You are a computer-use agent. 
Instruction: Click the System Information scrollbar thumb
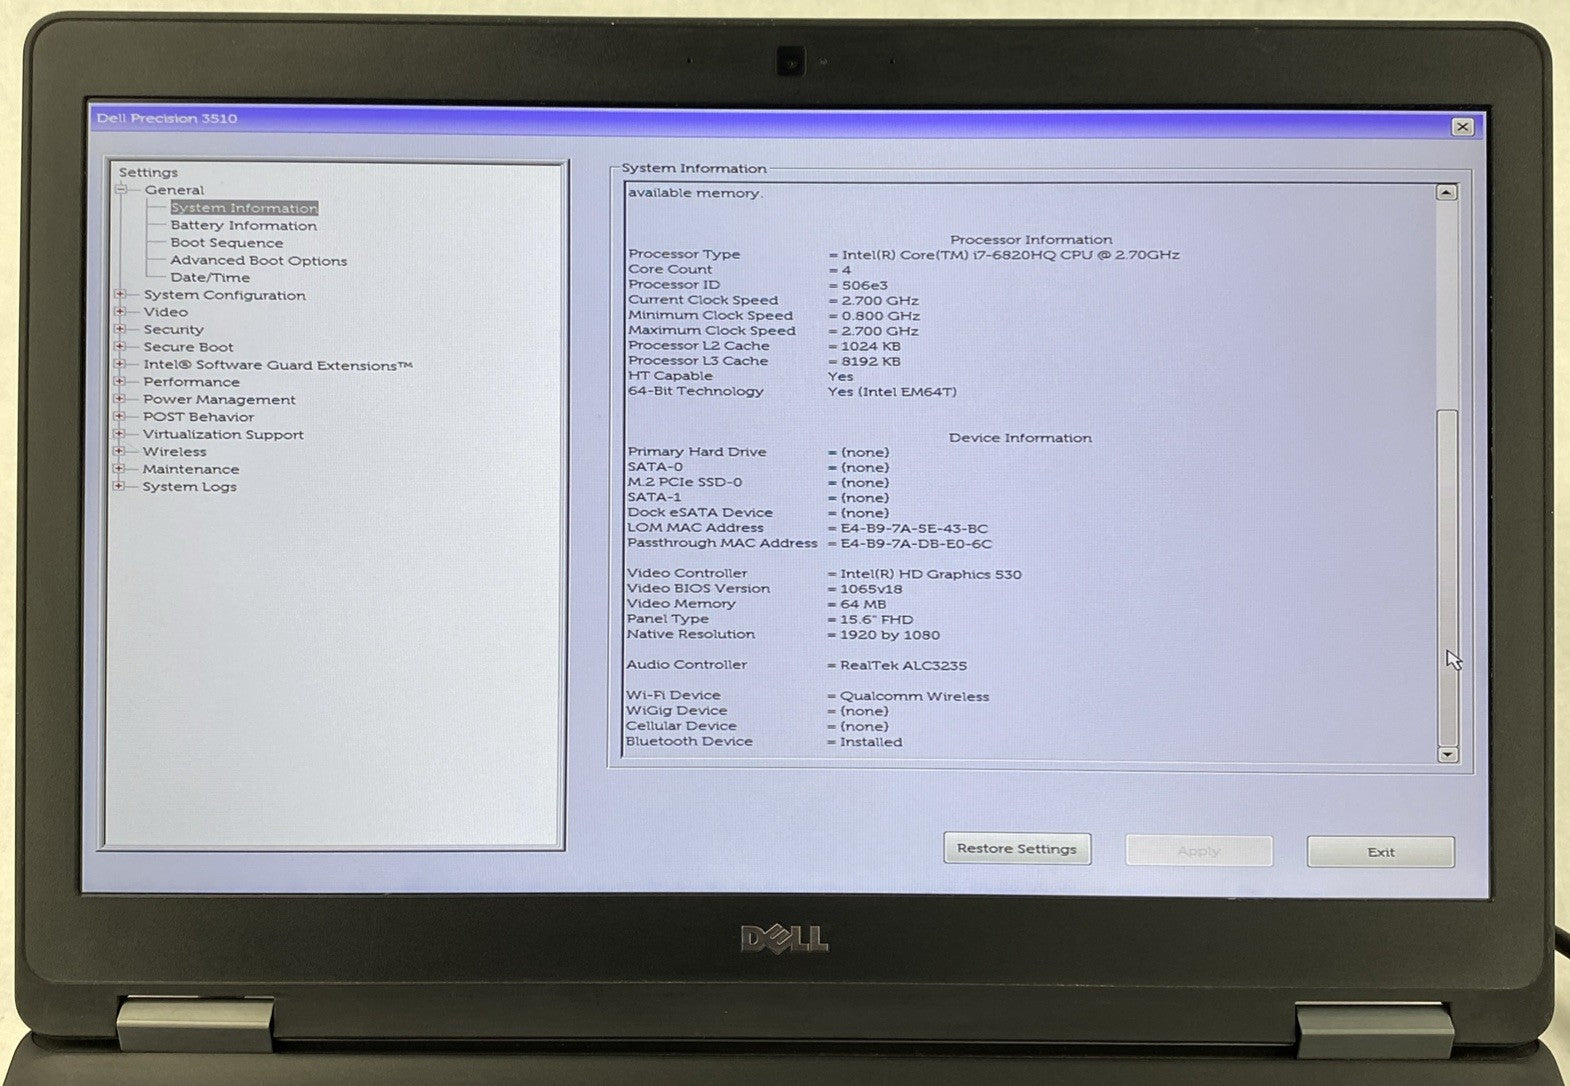click(x=1447, y=577)
